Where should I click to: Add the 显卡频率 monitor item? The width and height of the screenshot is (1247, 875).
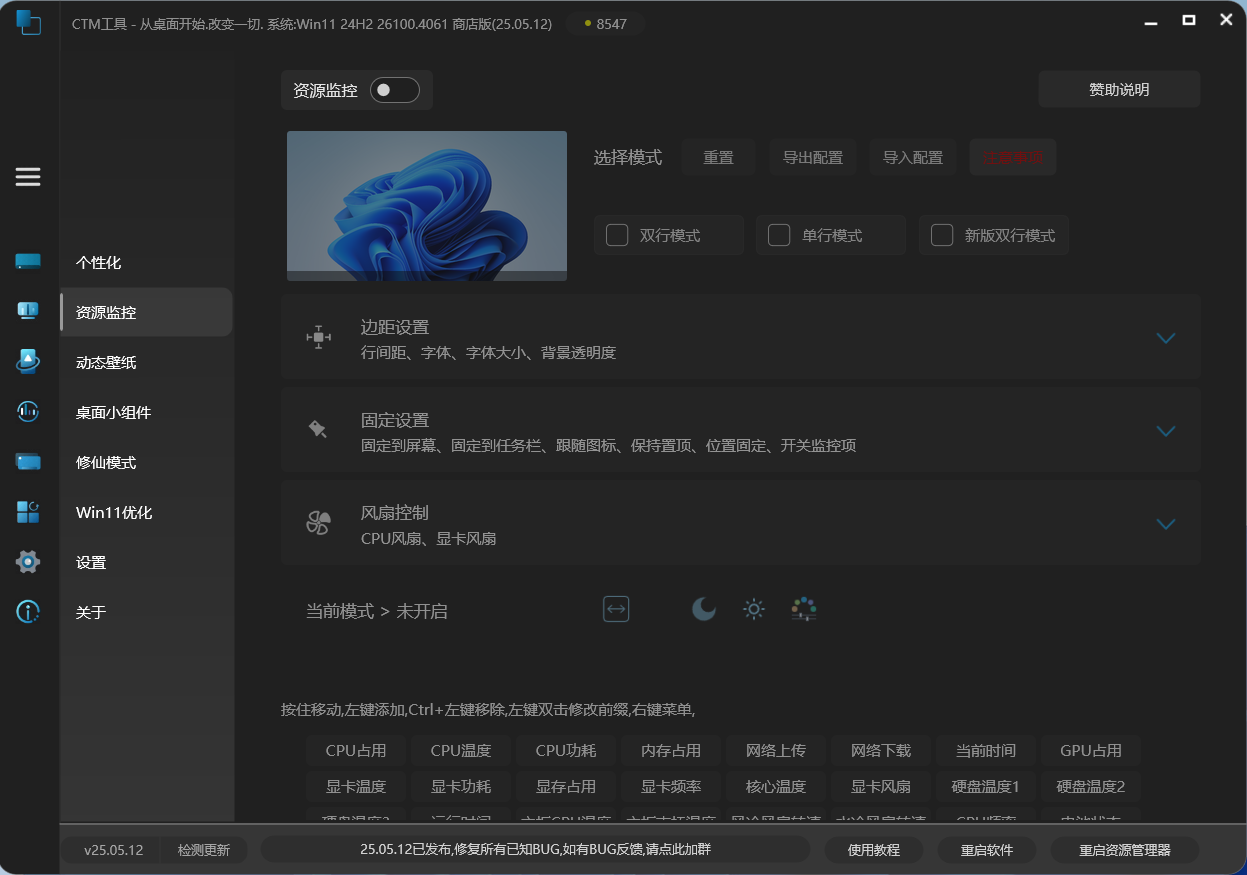click(671, 786)
